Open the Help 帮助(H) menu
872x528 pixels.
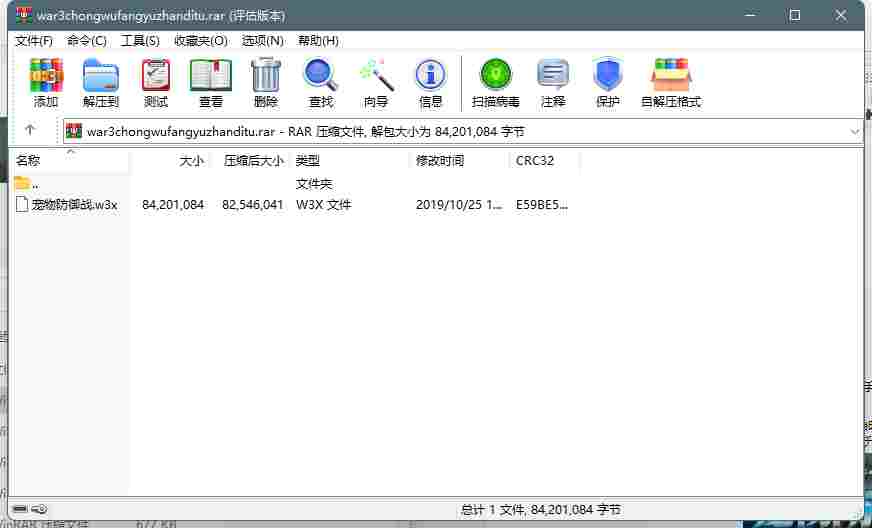pos(318,41)
